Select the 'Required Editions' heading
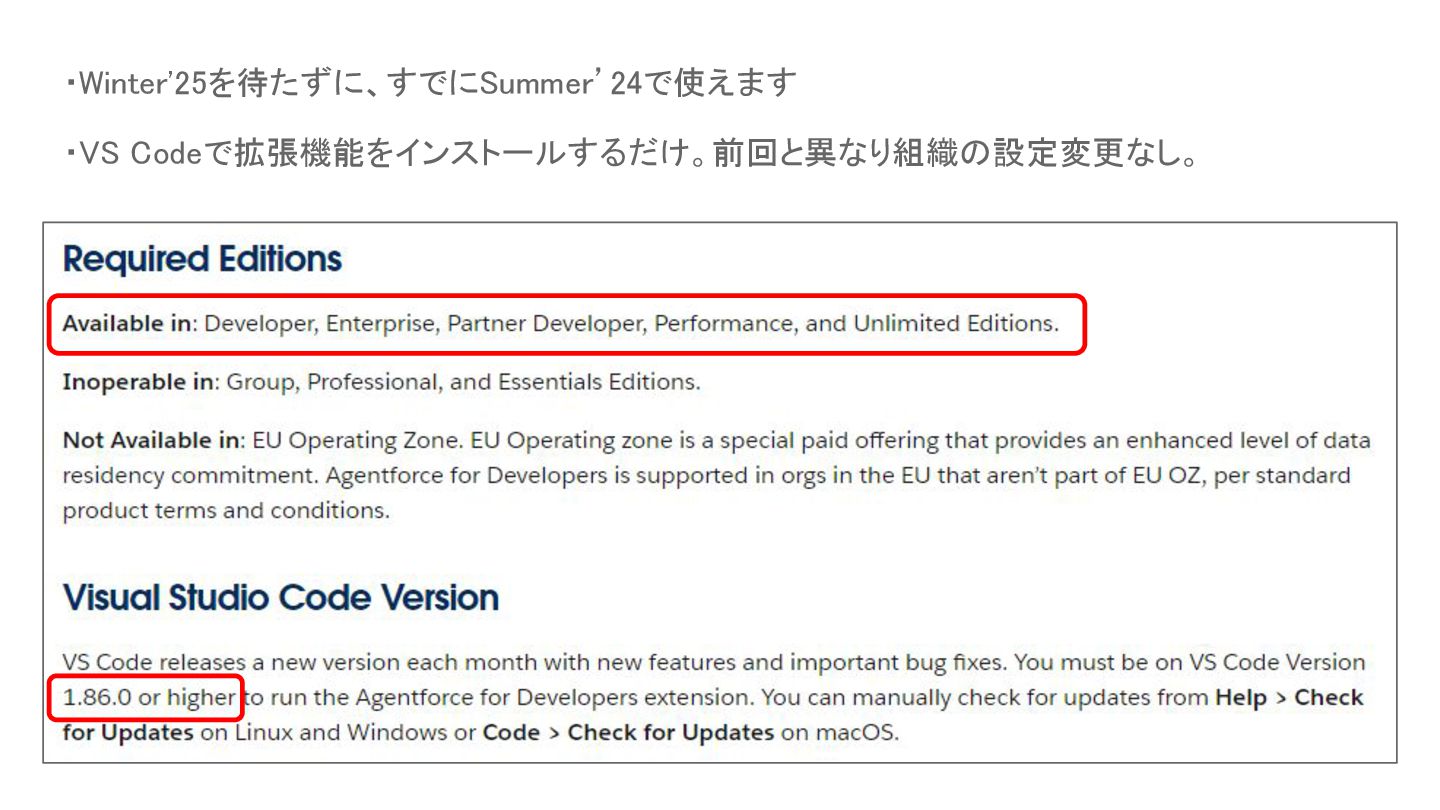Viewport: 1440px width, 810px height. (202, 259)
